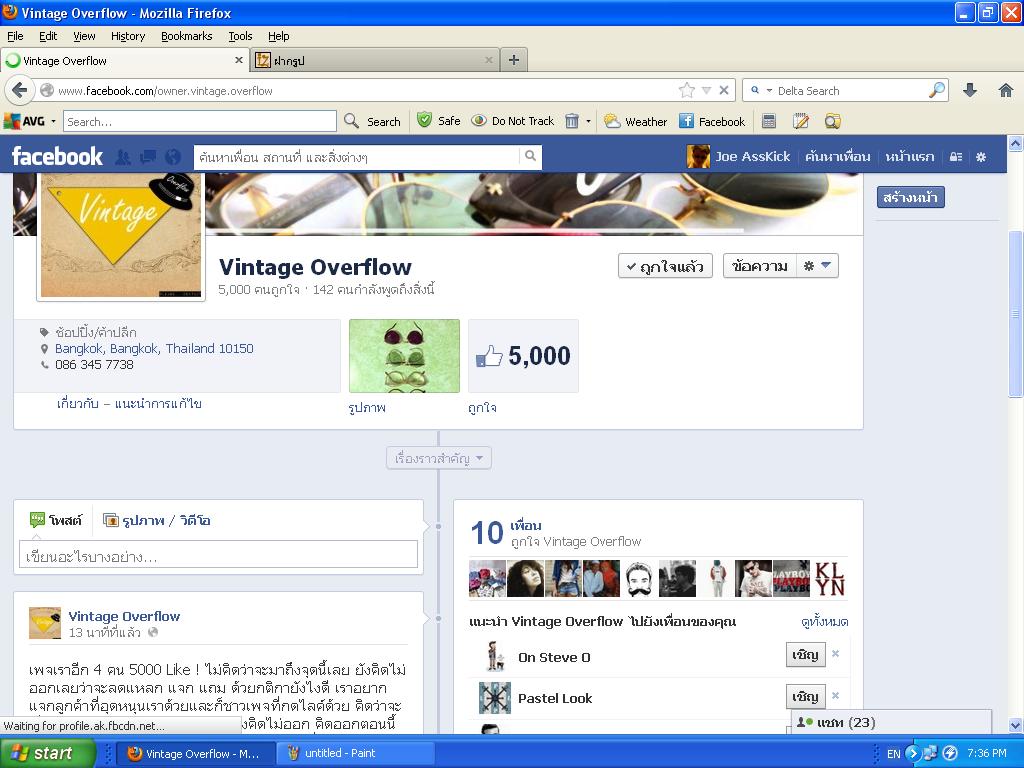1024x768 pixels.
Task: Select the รูปภาพ / วิดีโอ post tab
Action: pos(157,520)
